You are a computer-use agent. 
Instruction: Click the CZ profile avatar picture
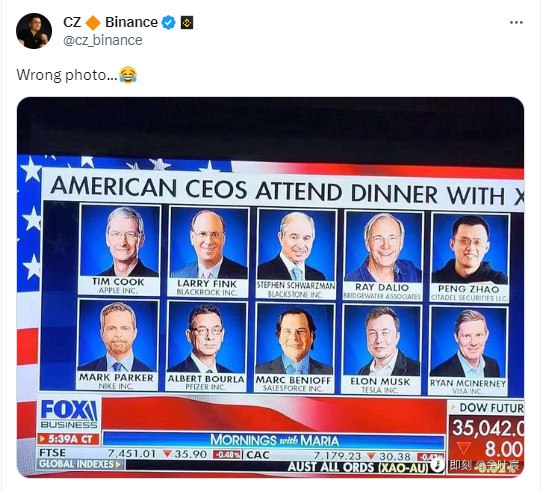(x=34, y=31)
